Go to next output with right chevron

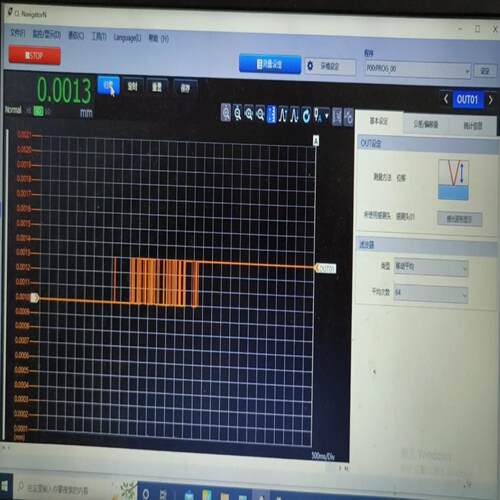click(x=491, y=100)
